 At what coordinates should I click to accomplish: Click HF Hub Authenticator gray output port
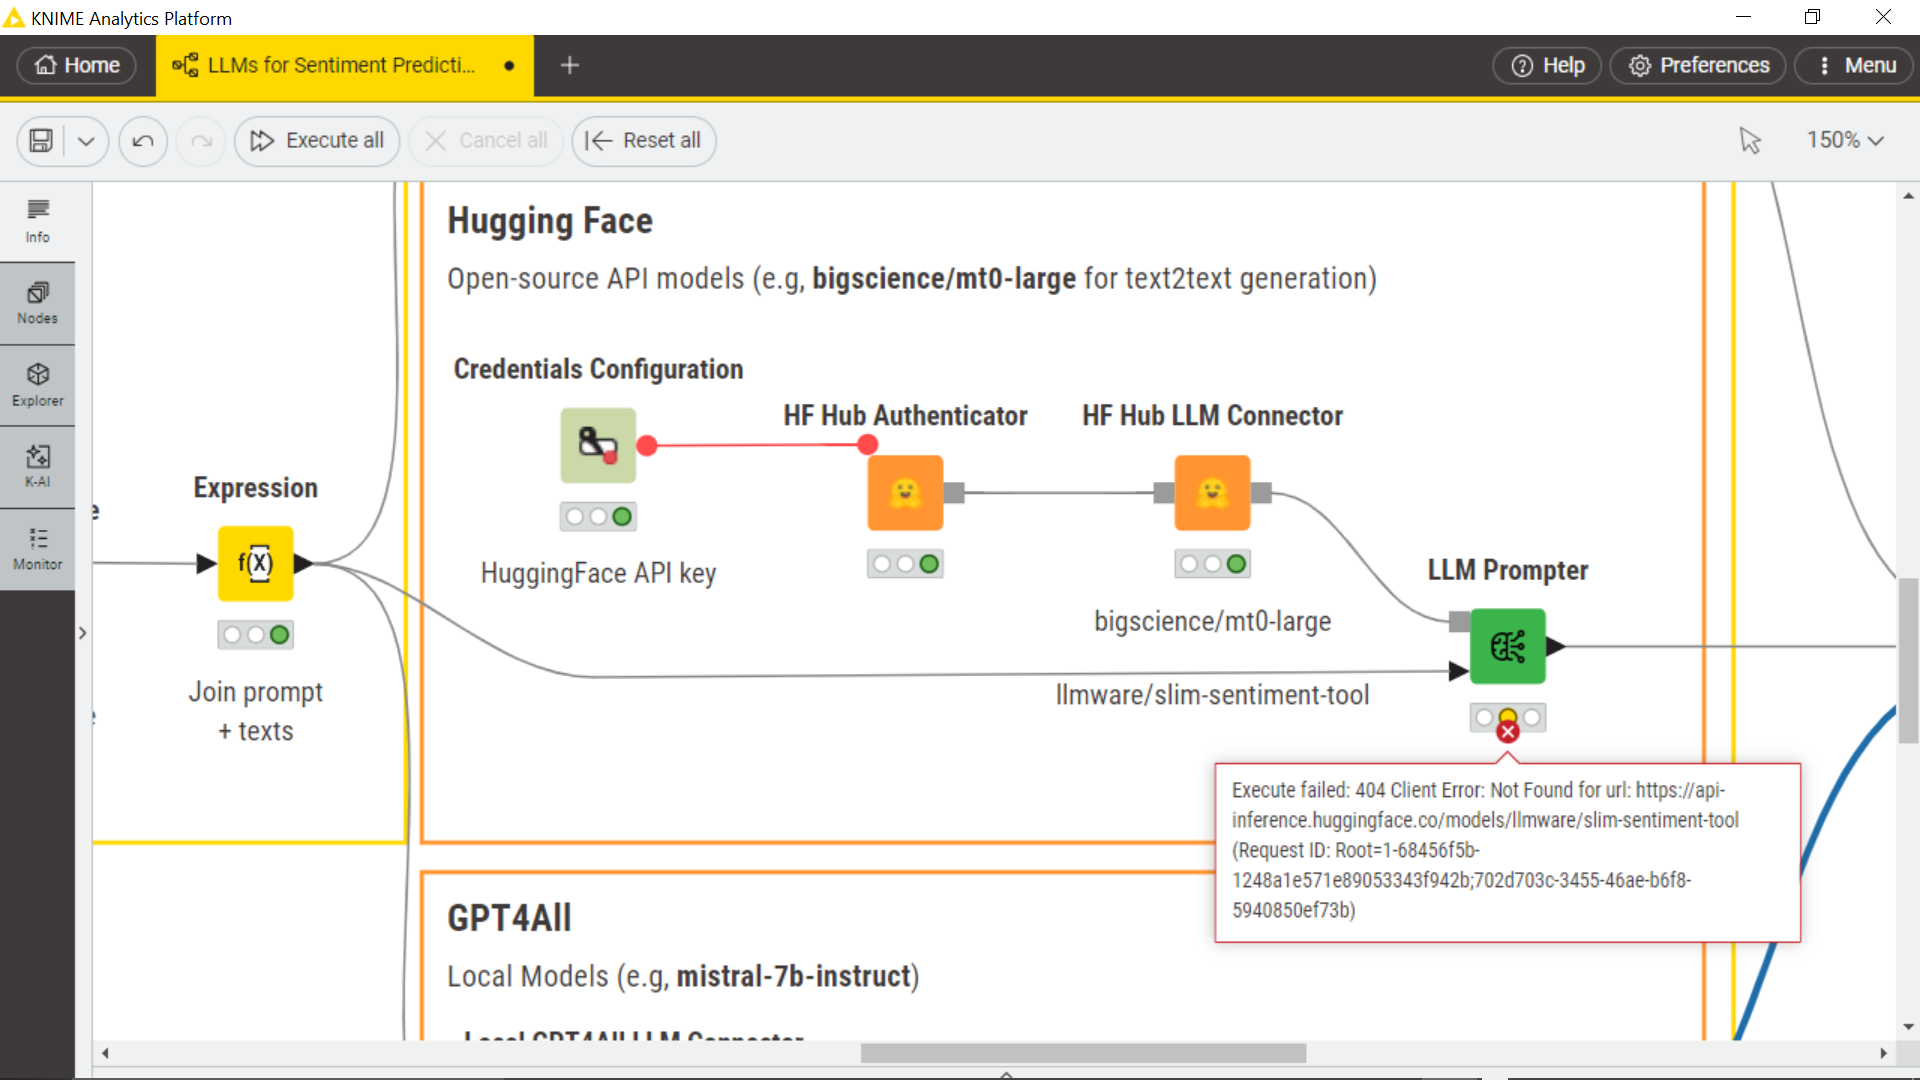(954, 493)
